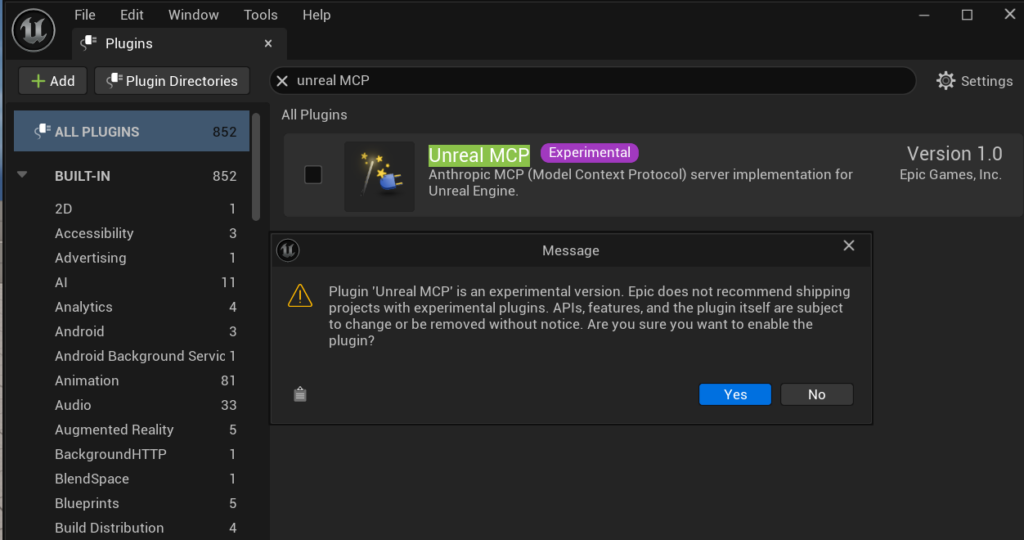1024x540 pixels.
Task: Click the category list scrollbar
Action: 256,167
